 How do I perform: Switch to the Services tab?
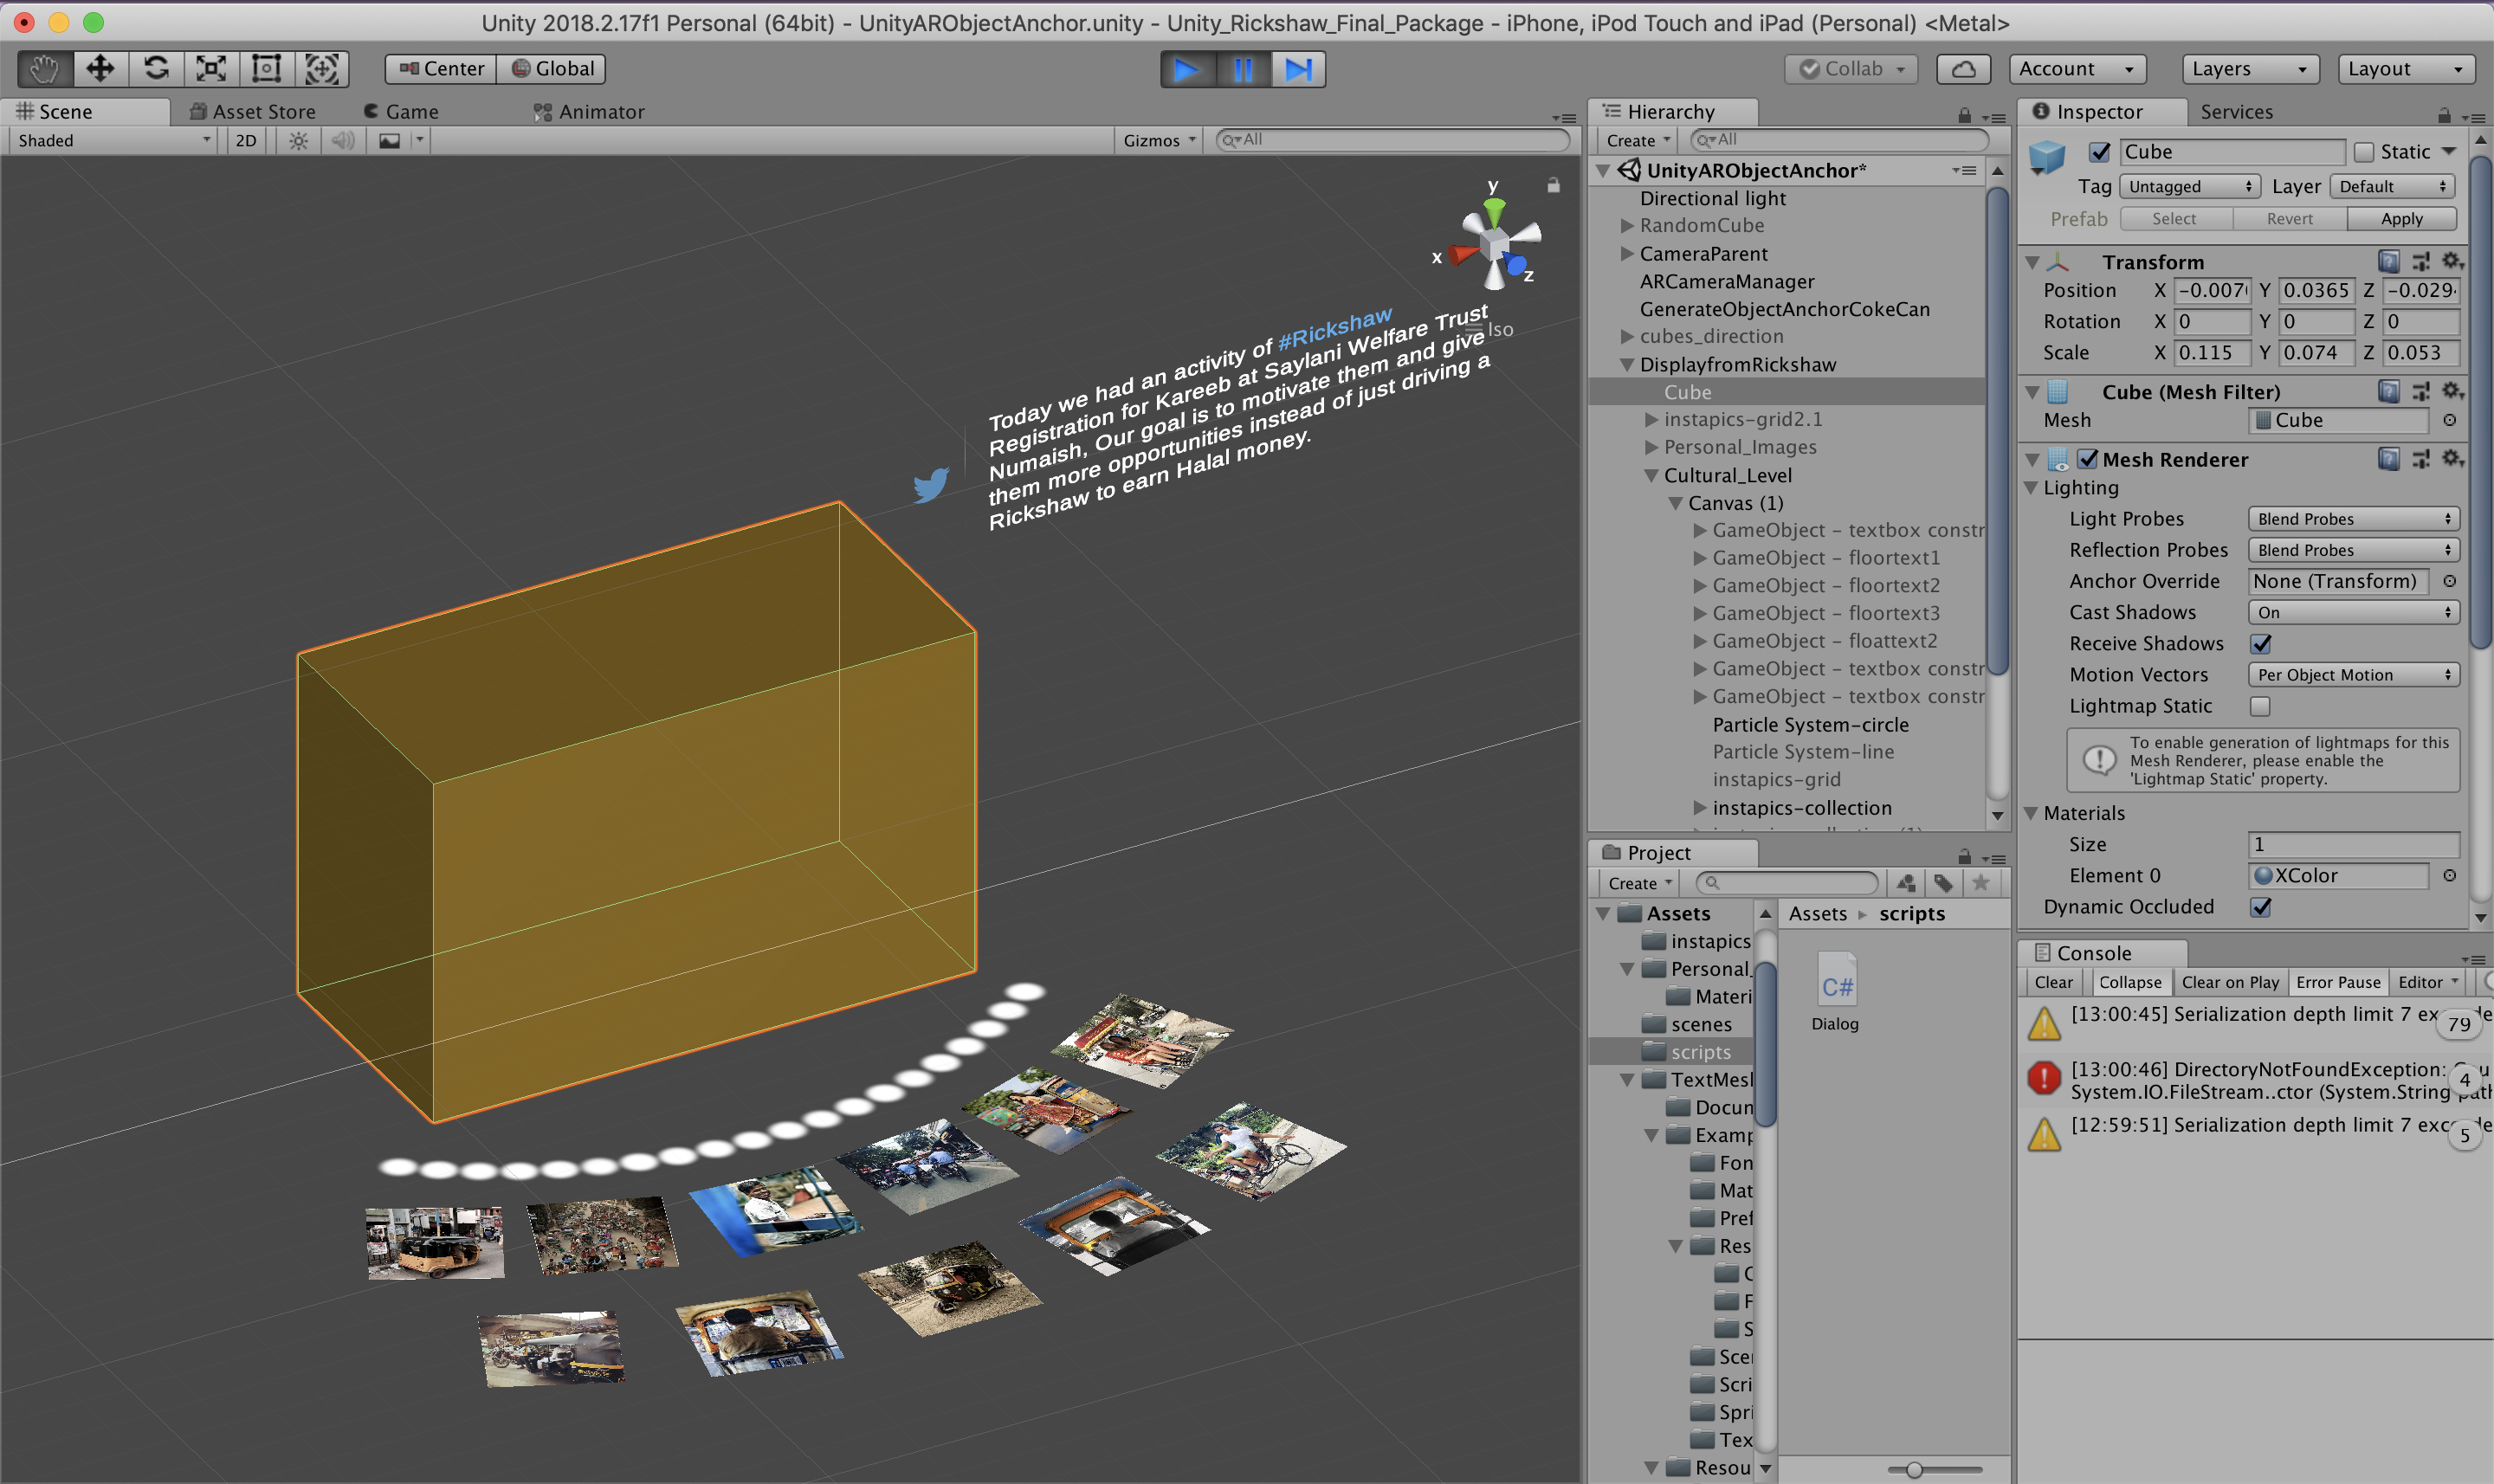pos(2236,112)
